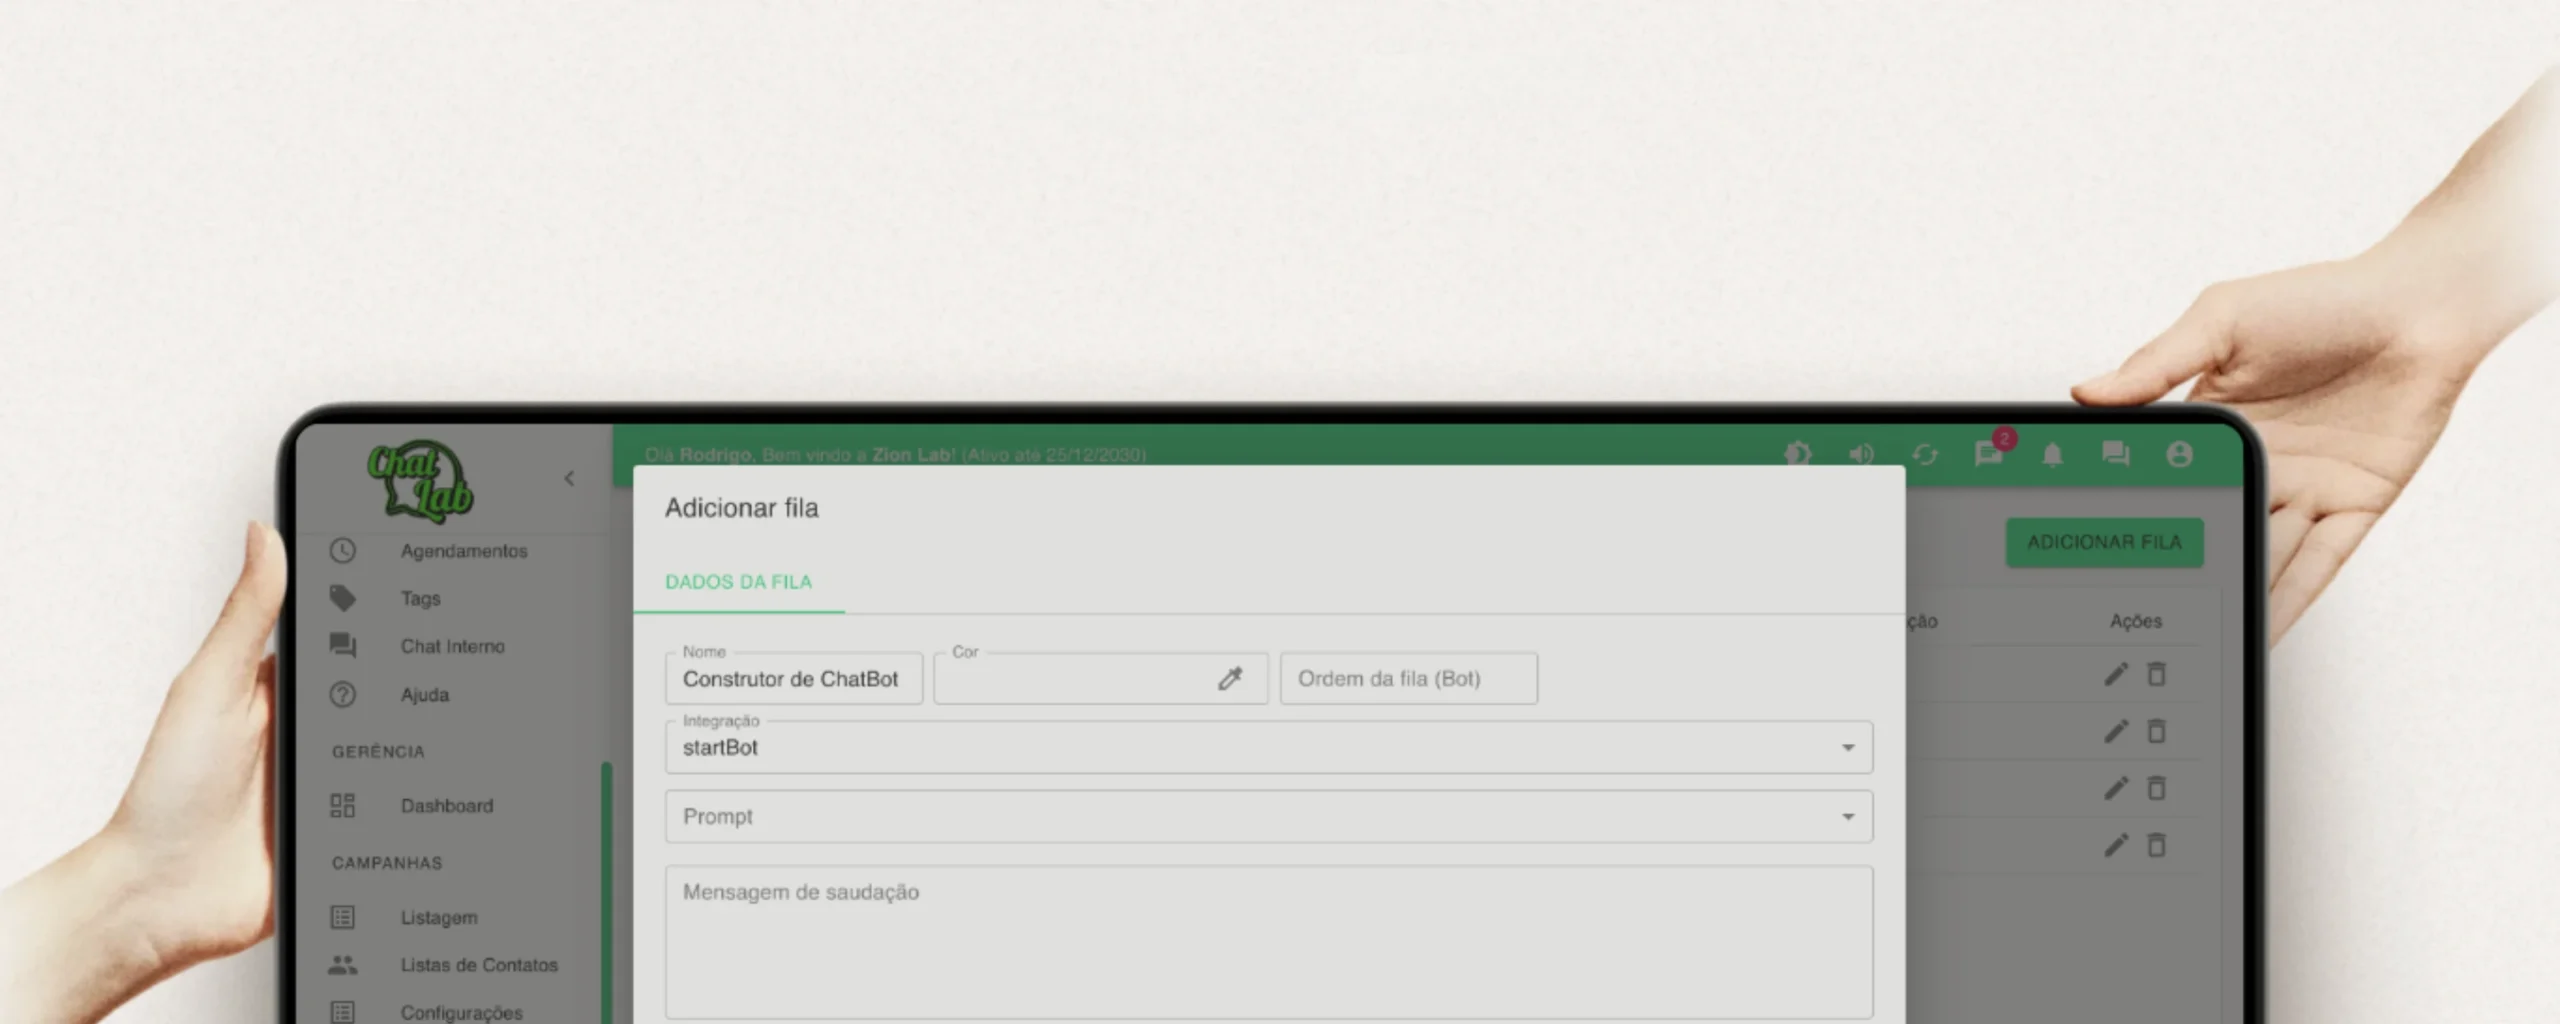Click the Configurações list icon
2560x1024 pixels.
343,1012
